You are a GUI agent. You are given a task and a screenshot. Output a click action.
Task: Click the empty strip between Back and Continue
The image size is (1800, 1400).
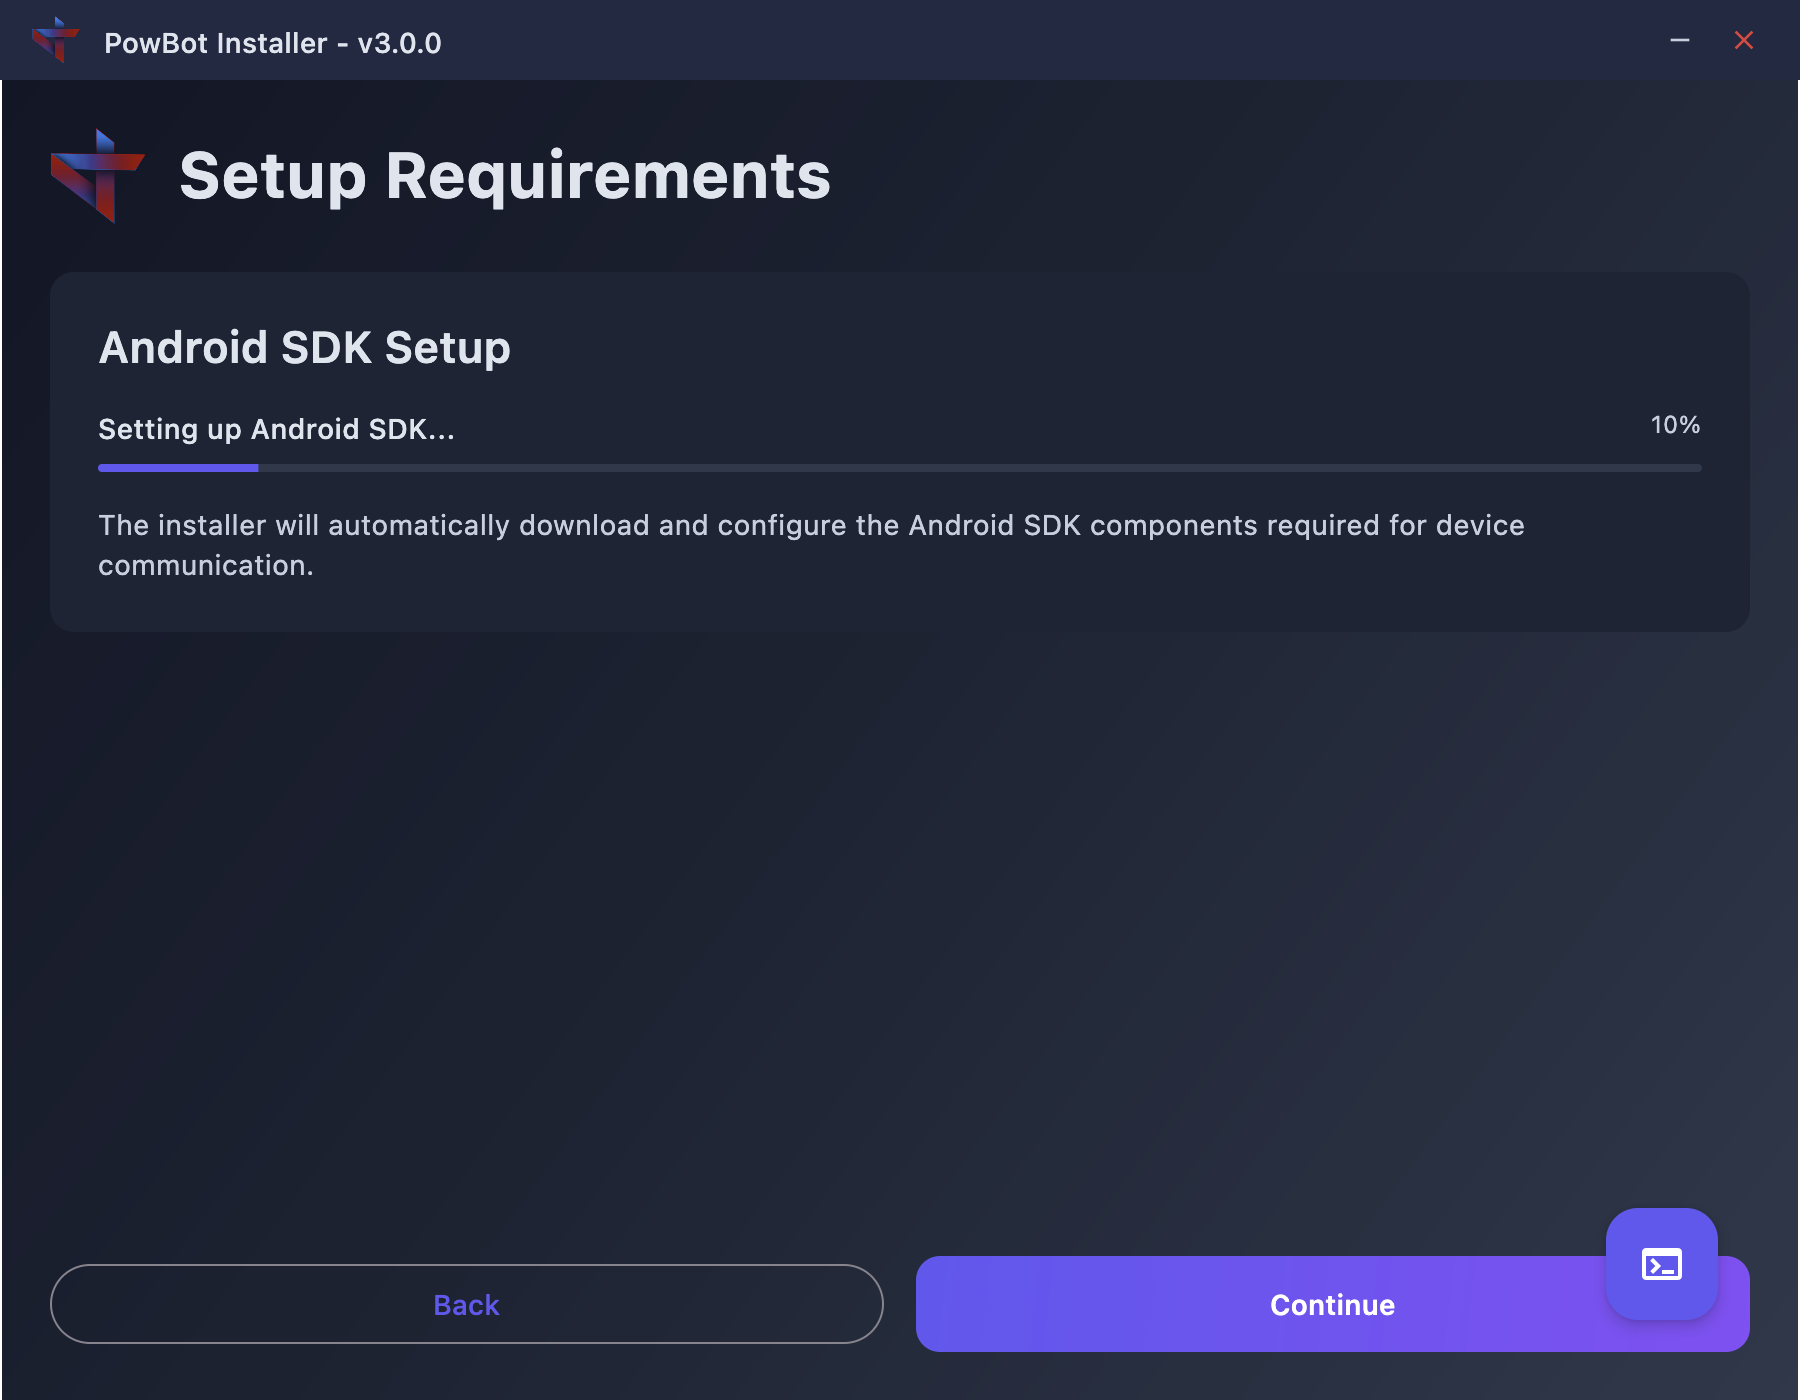pyautogui.click(x=900, y=1304)
